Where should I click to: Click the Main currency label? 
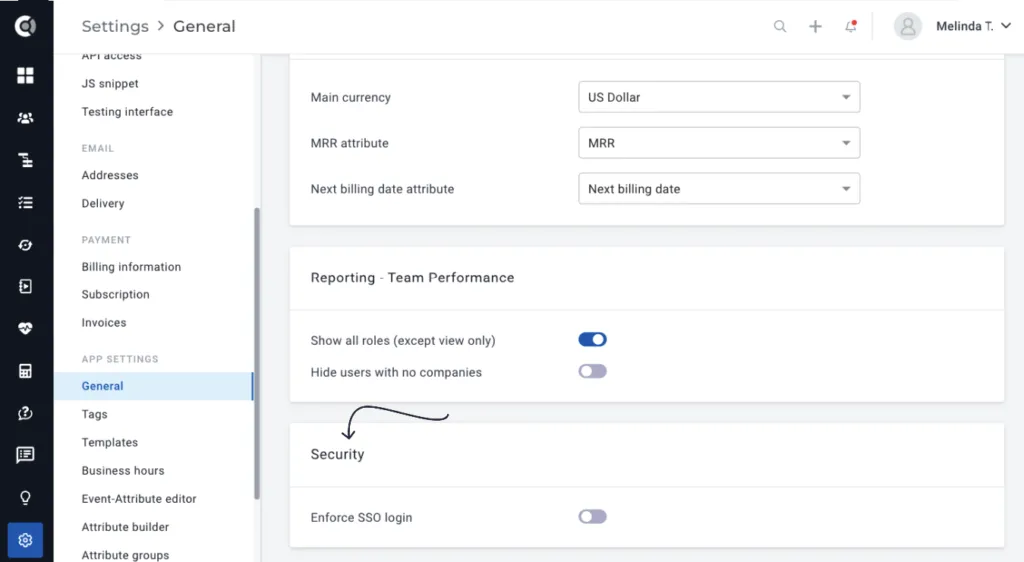(x=351, y=97)
